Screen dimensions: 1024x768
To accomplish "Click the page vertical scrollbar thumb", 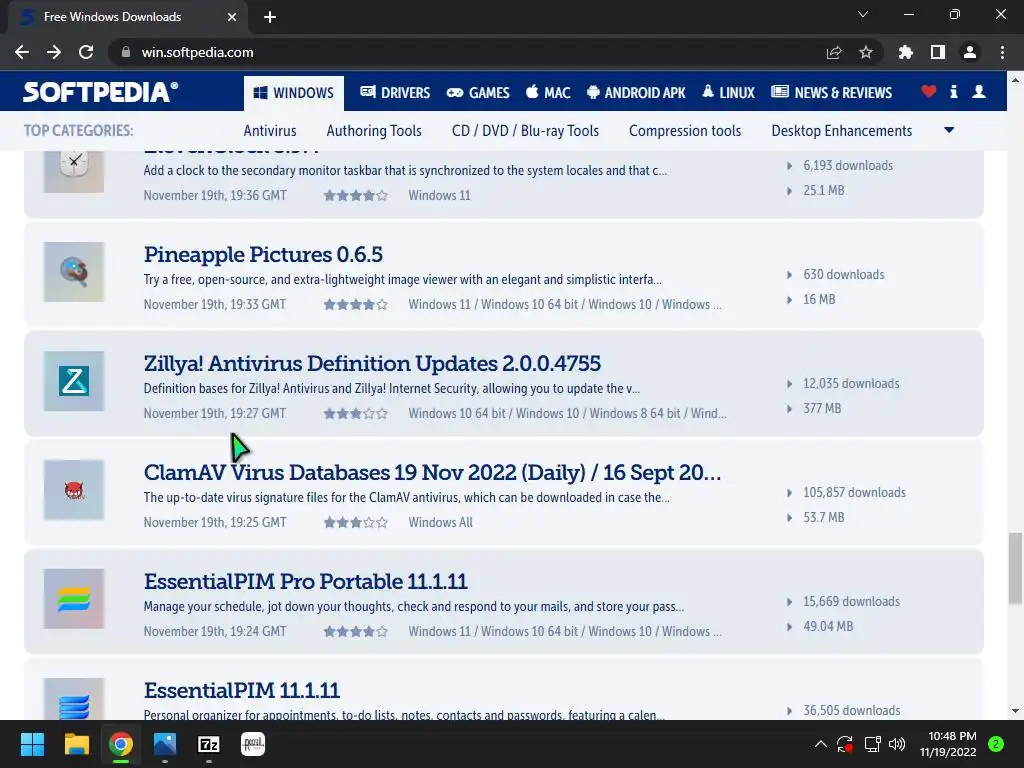I will pyautogui.click(x=1015, y=568).
